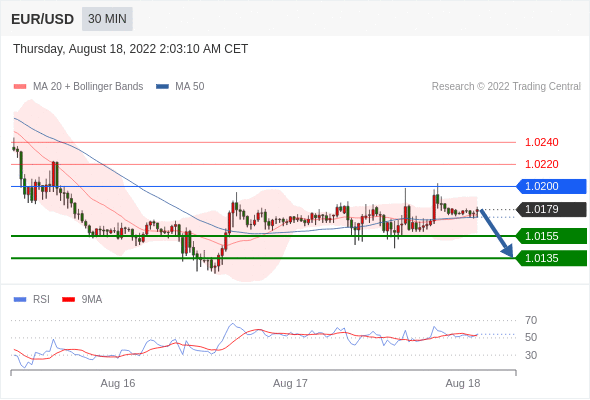The height and width of the screenshot is (400, 590).
Task: Toggle the MA 50 legend label
Action: (x=190, y=87)
